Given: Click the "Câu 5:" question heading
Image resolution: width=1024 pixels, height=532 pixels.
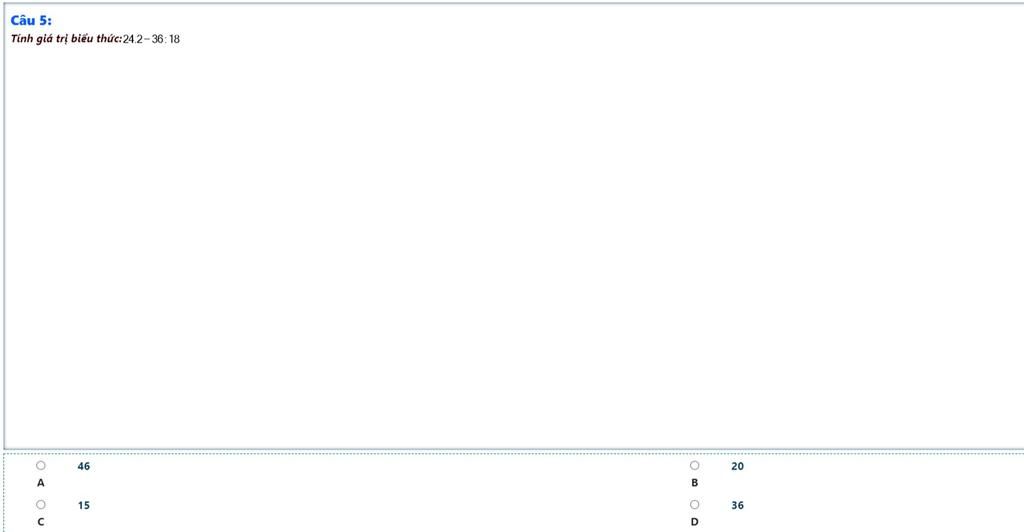Looking at the screenshot, I should 31,20.
